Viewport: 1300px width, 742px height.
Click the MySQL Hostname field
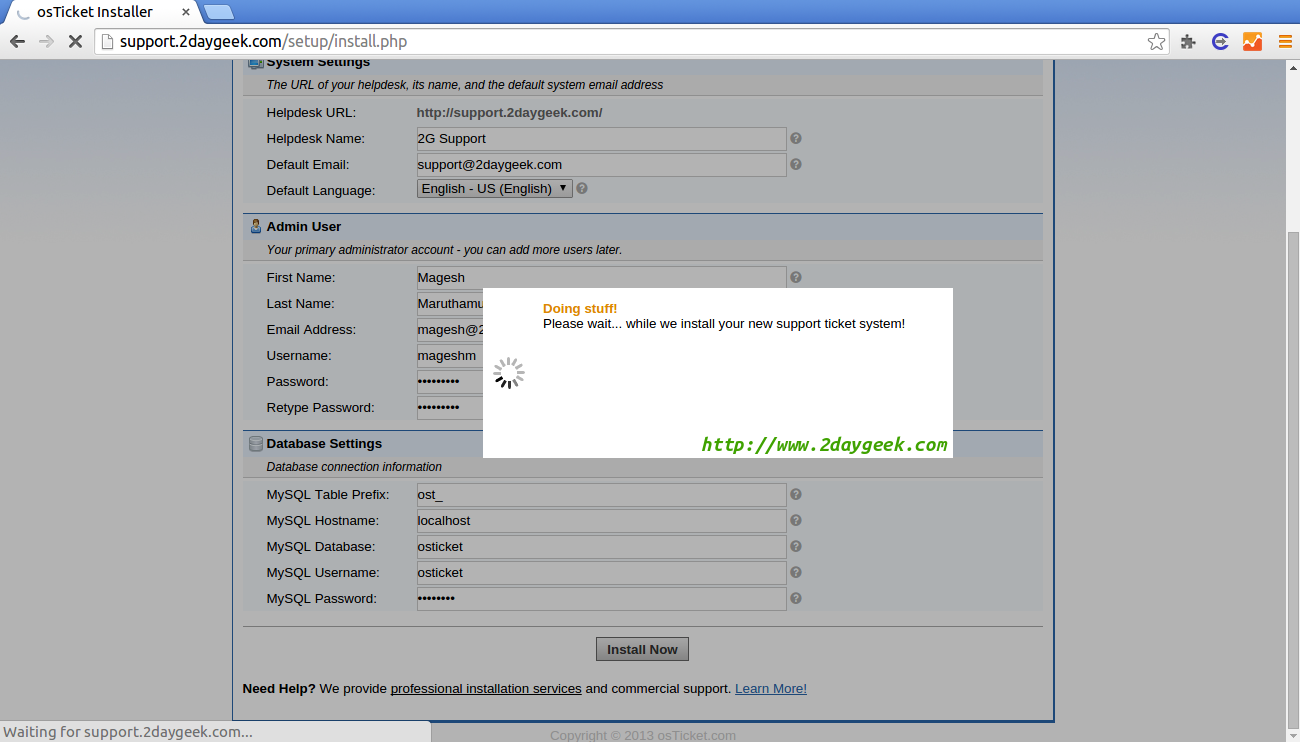click(x=602, y=521)
